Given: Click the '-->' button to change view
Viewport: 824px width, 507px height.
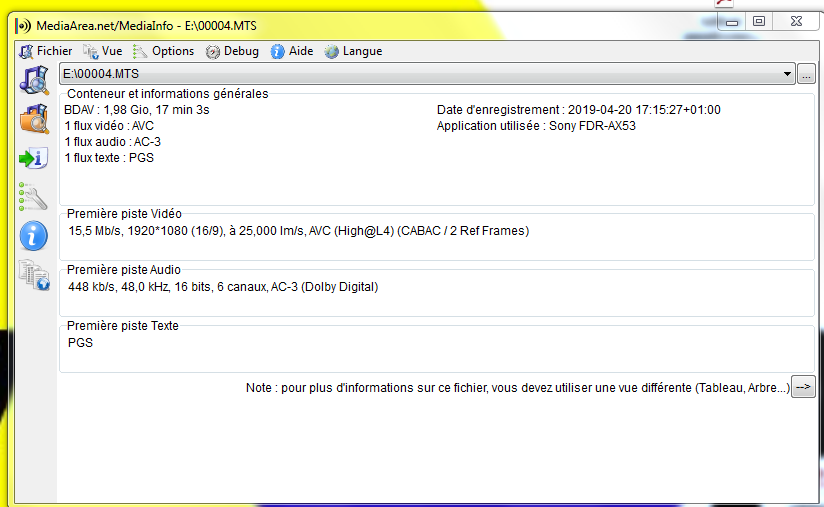Looking at the screenshot, I should click(803, 387).
